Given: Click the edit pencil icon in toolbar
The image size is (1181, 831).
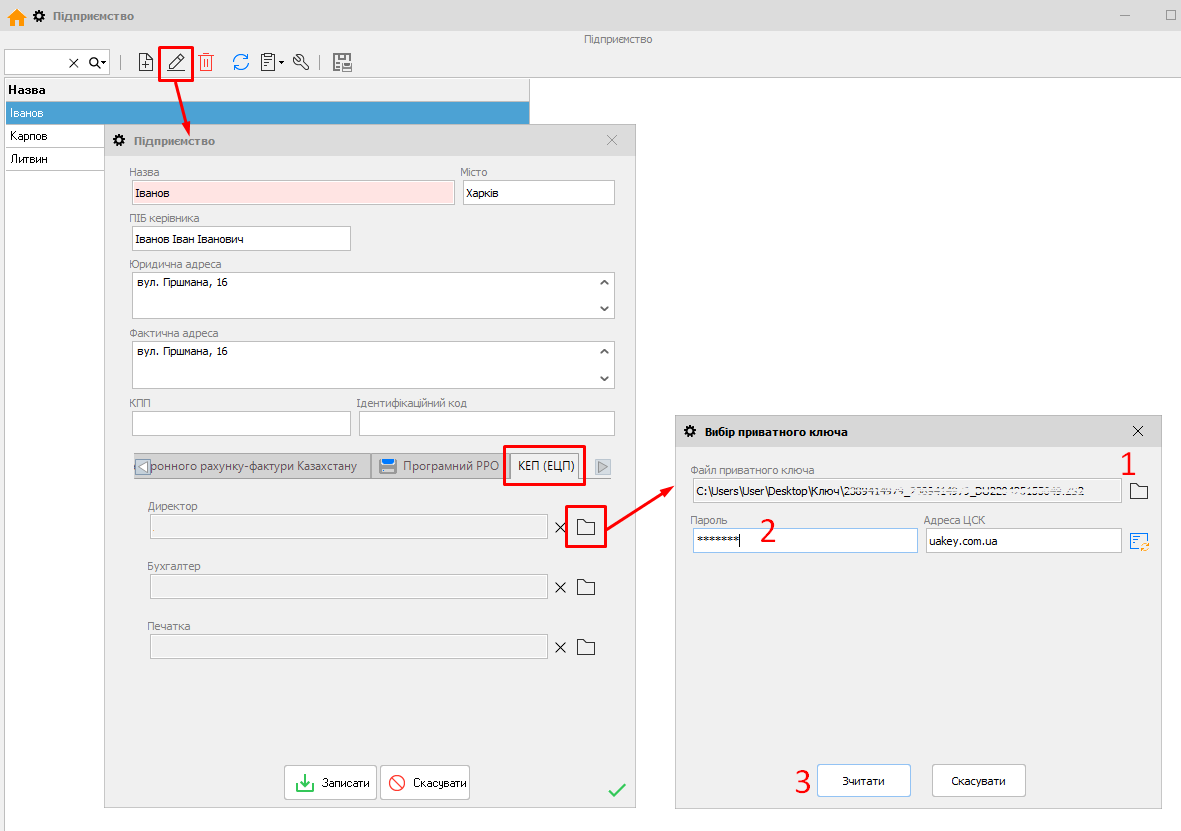Looking at the screenshot, I should [x=176, y=62].
